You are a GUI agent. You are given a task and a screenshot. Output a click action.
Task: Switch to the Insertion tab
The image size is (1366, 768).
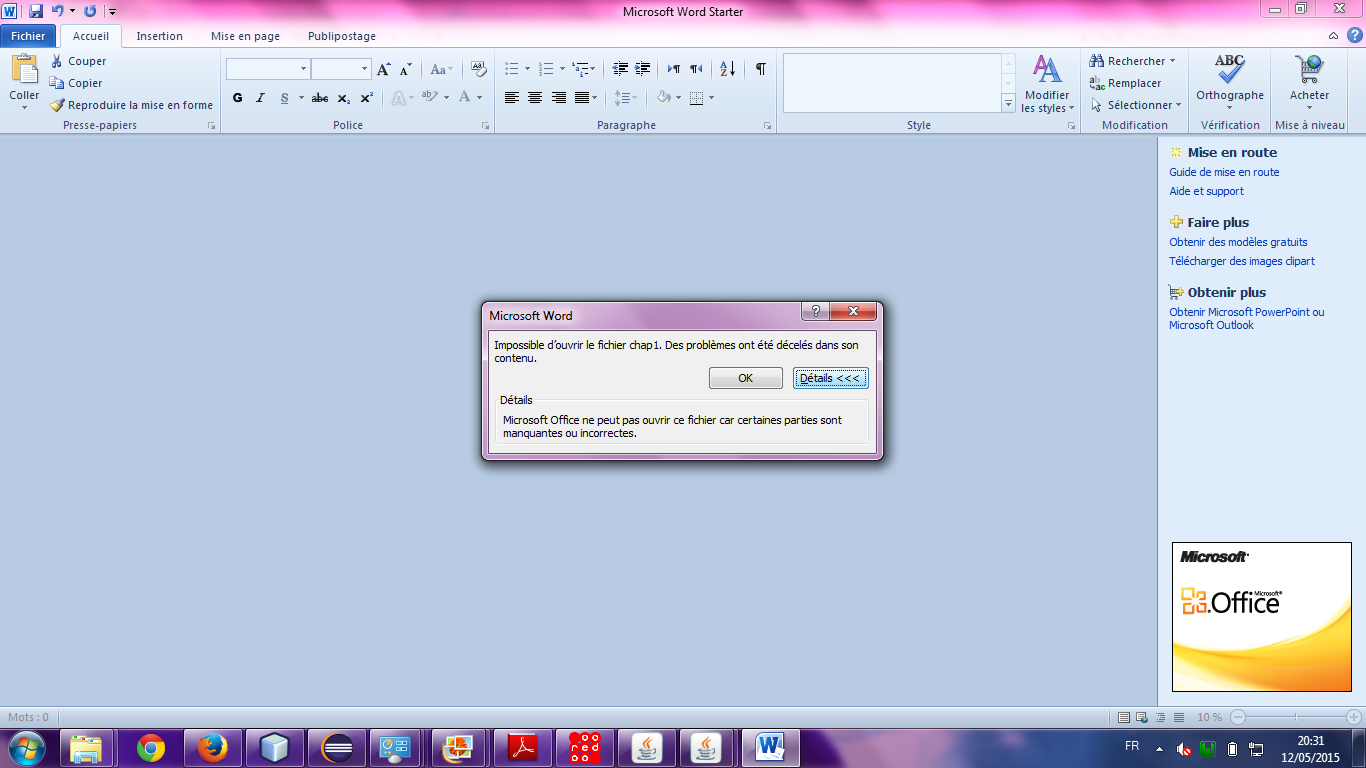click(x=160, y=36)
